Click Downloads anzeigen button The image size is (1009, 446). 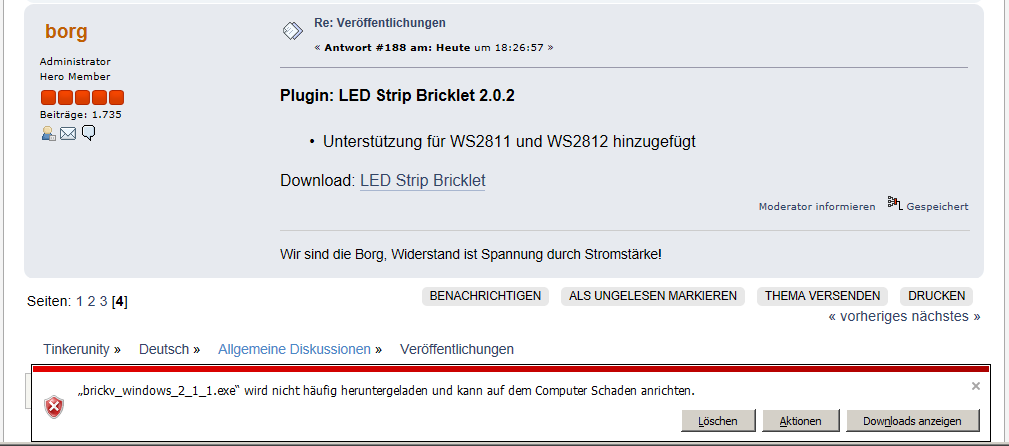click(912, 421)
